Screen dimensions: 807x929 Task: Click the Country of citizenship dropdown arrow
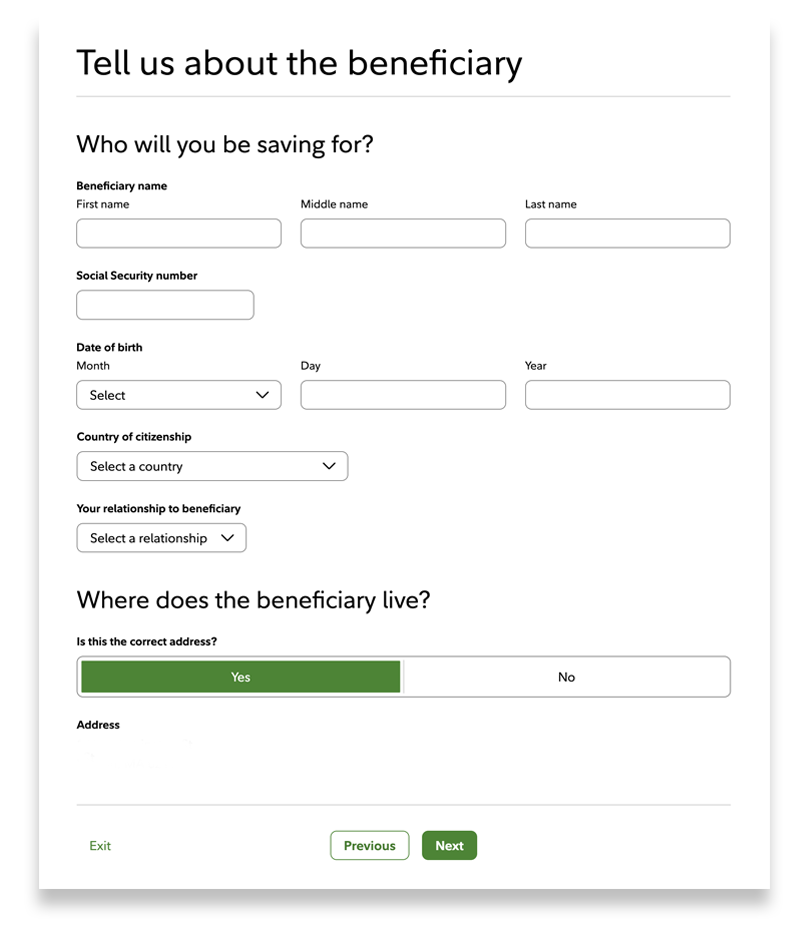click(x=330, y=466)
